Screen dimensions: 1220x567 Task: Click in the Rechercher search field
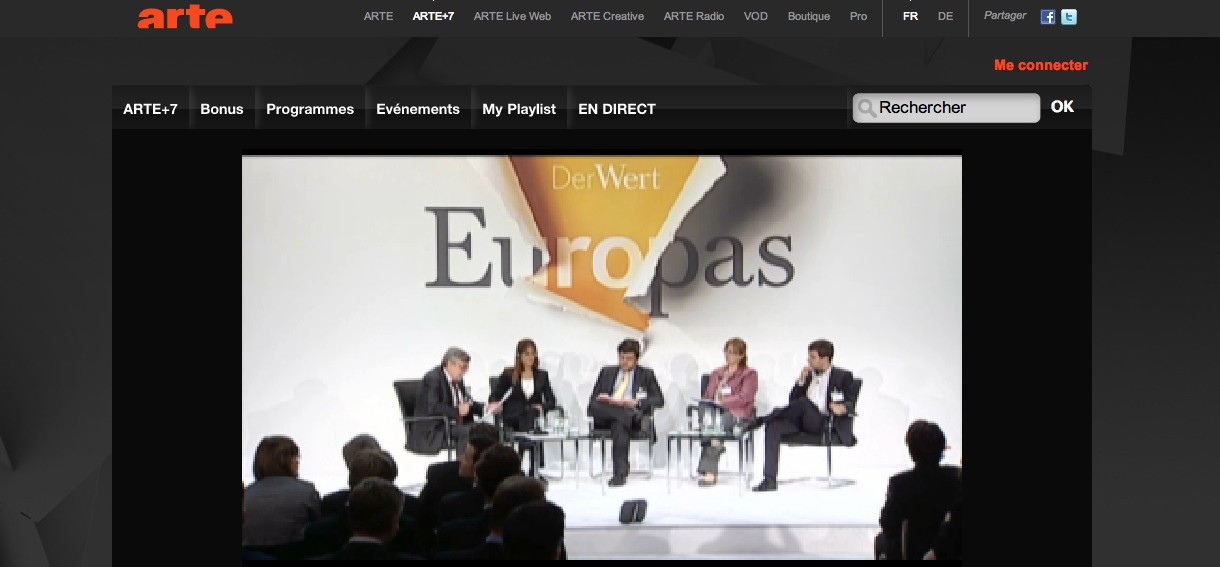click(955, 108)
